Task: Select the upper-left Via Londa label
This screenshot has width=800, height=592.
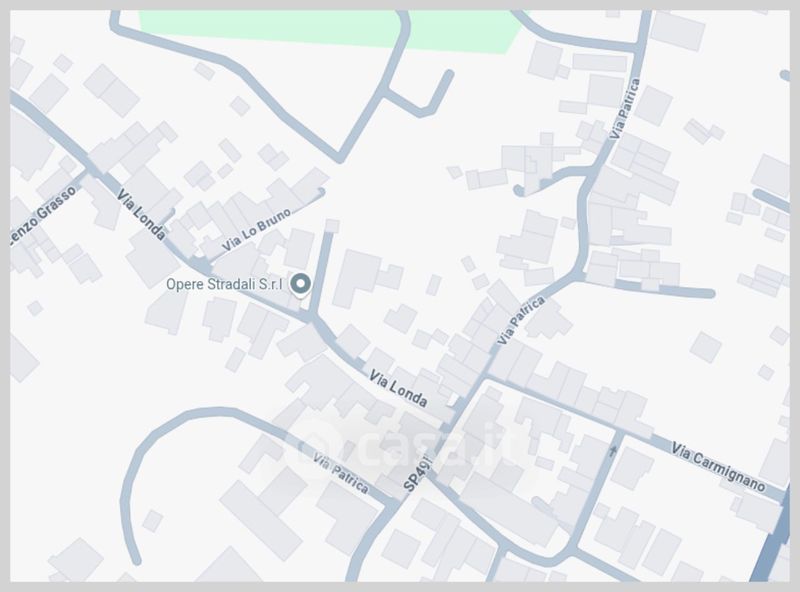Action: pyautogui.click(x=141, y=215)
